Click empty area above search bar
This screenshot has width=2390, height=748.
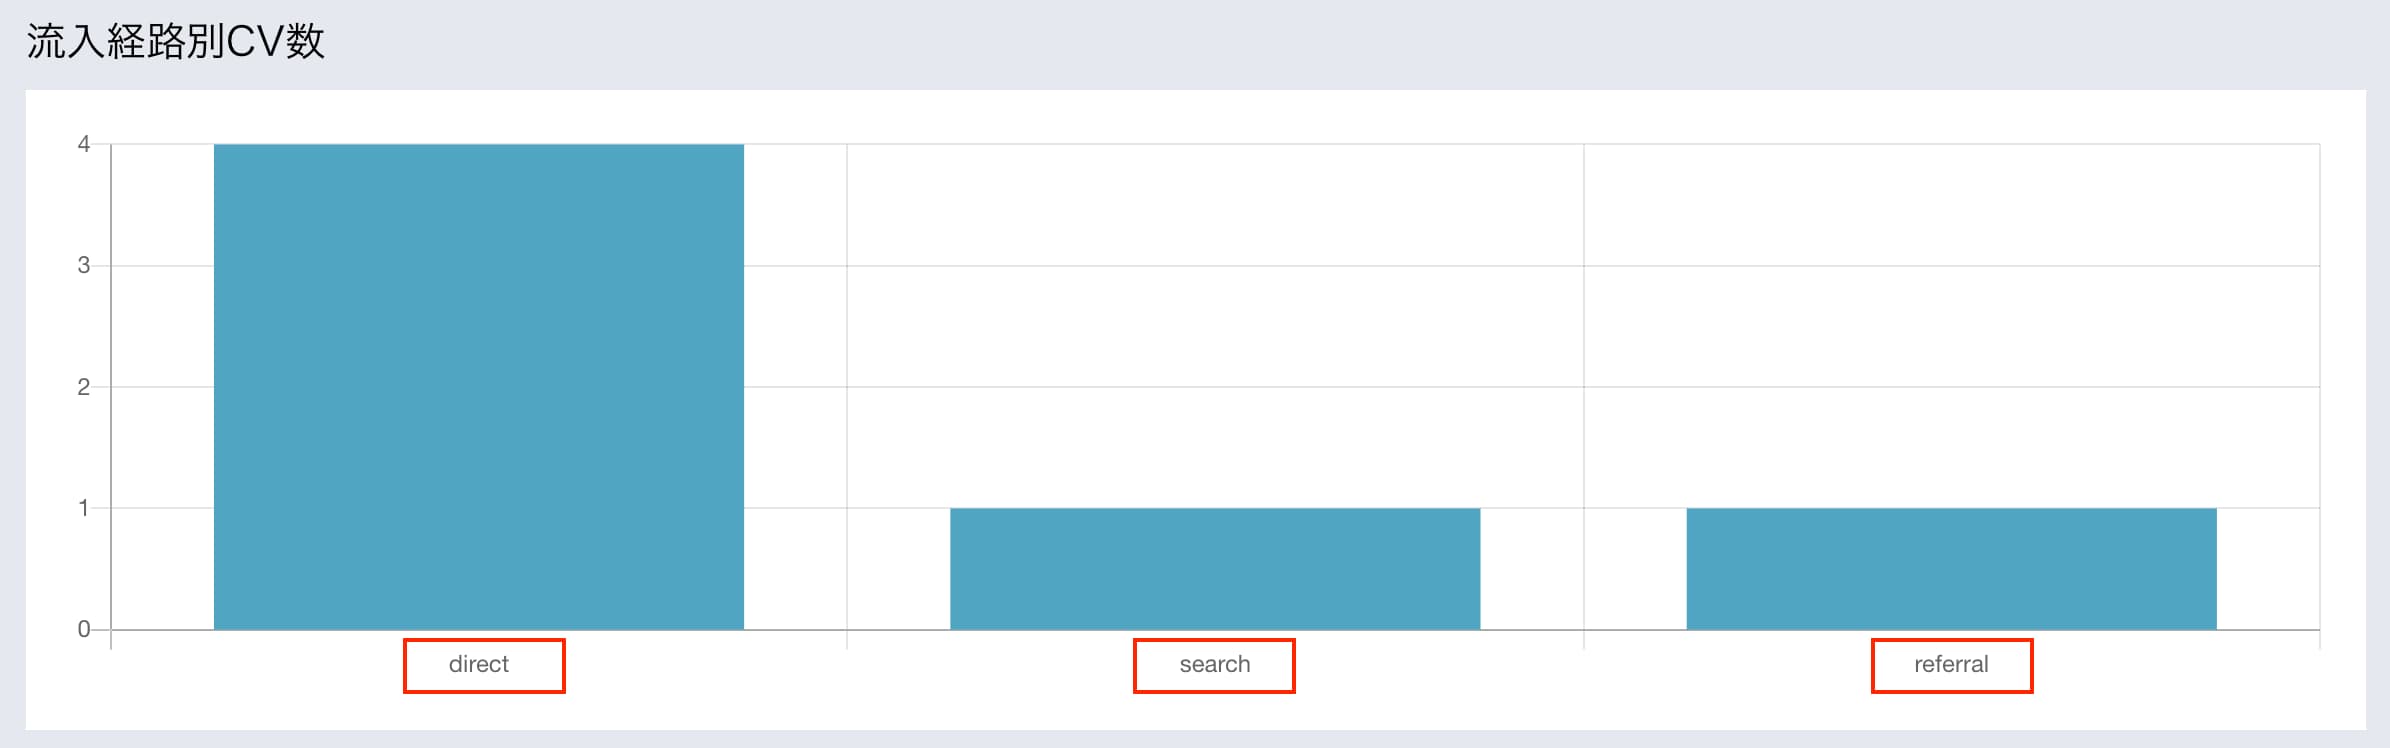tap(1215, 325)
